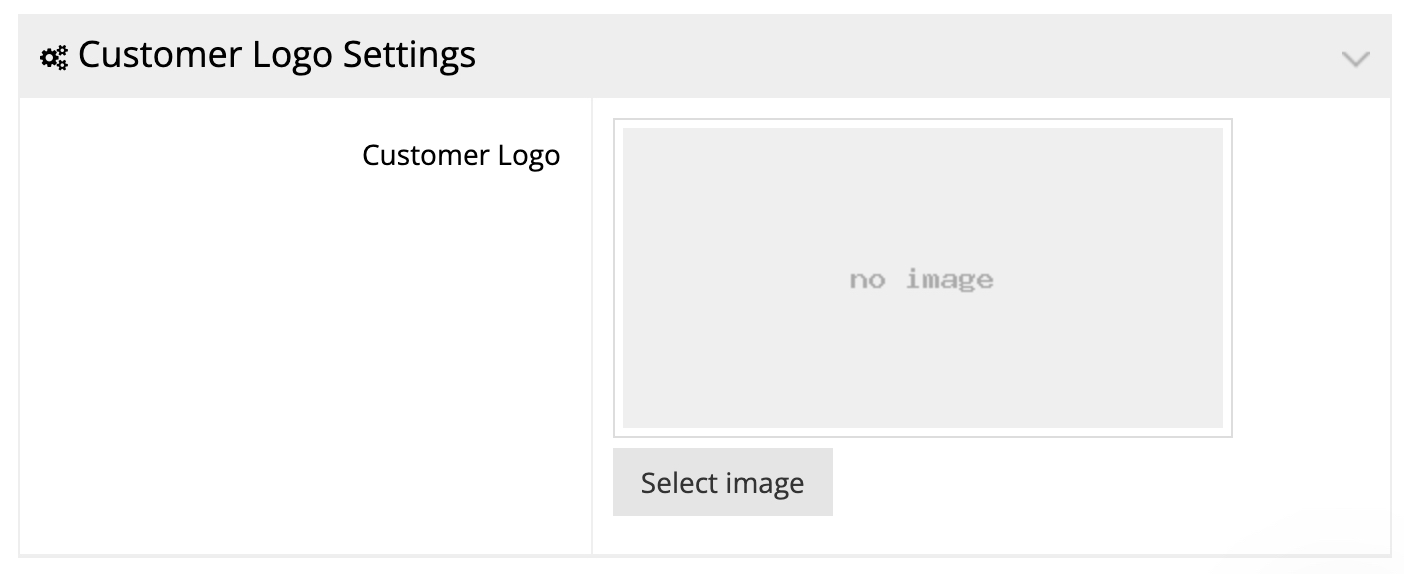Collapse the Customer Logo Settings panel chevron
The height and width of the screenshot is (574, 1404).
1355,58
